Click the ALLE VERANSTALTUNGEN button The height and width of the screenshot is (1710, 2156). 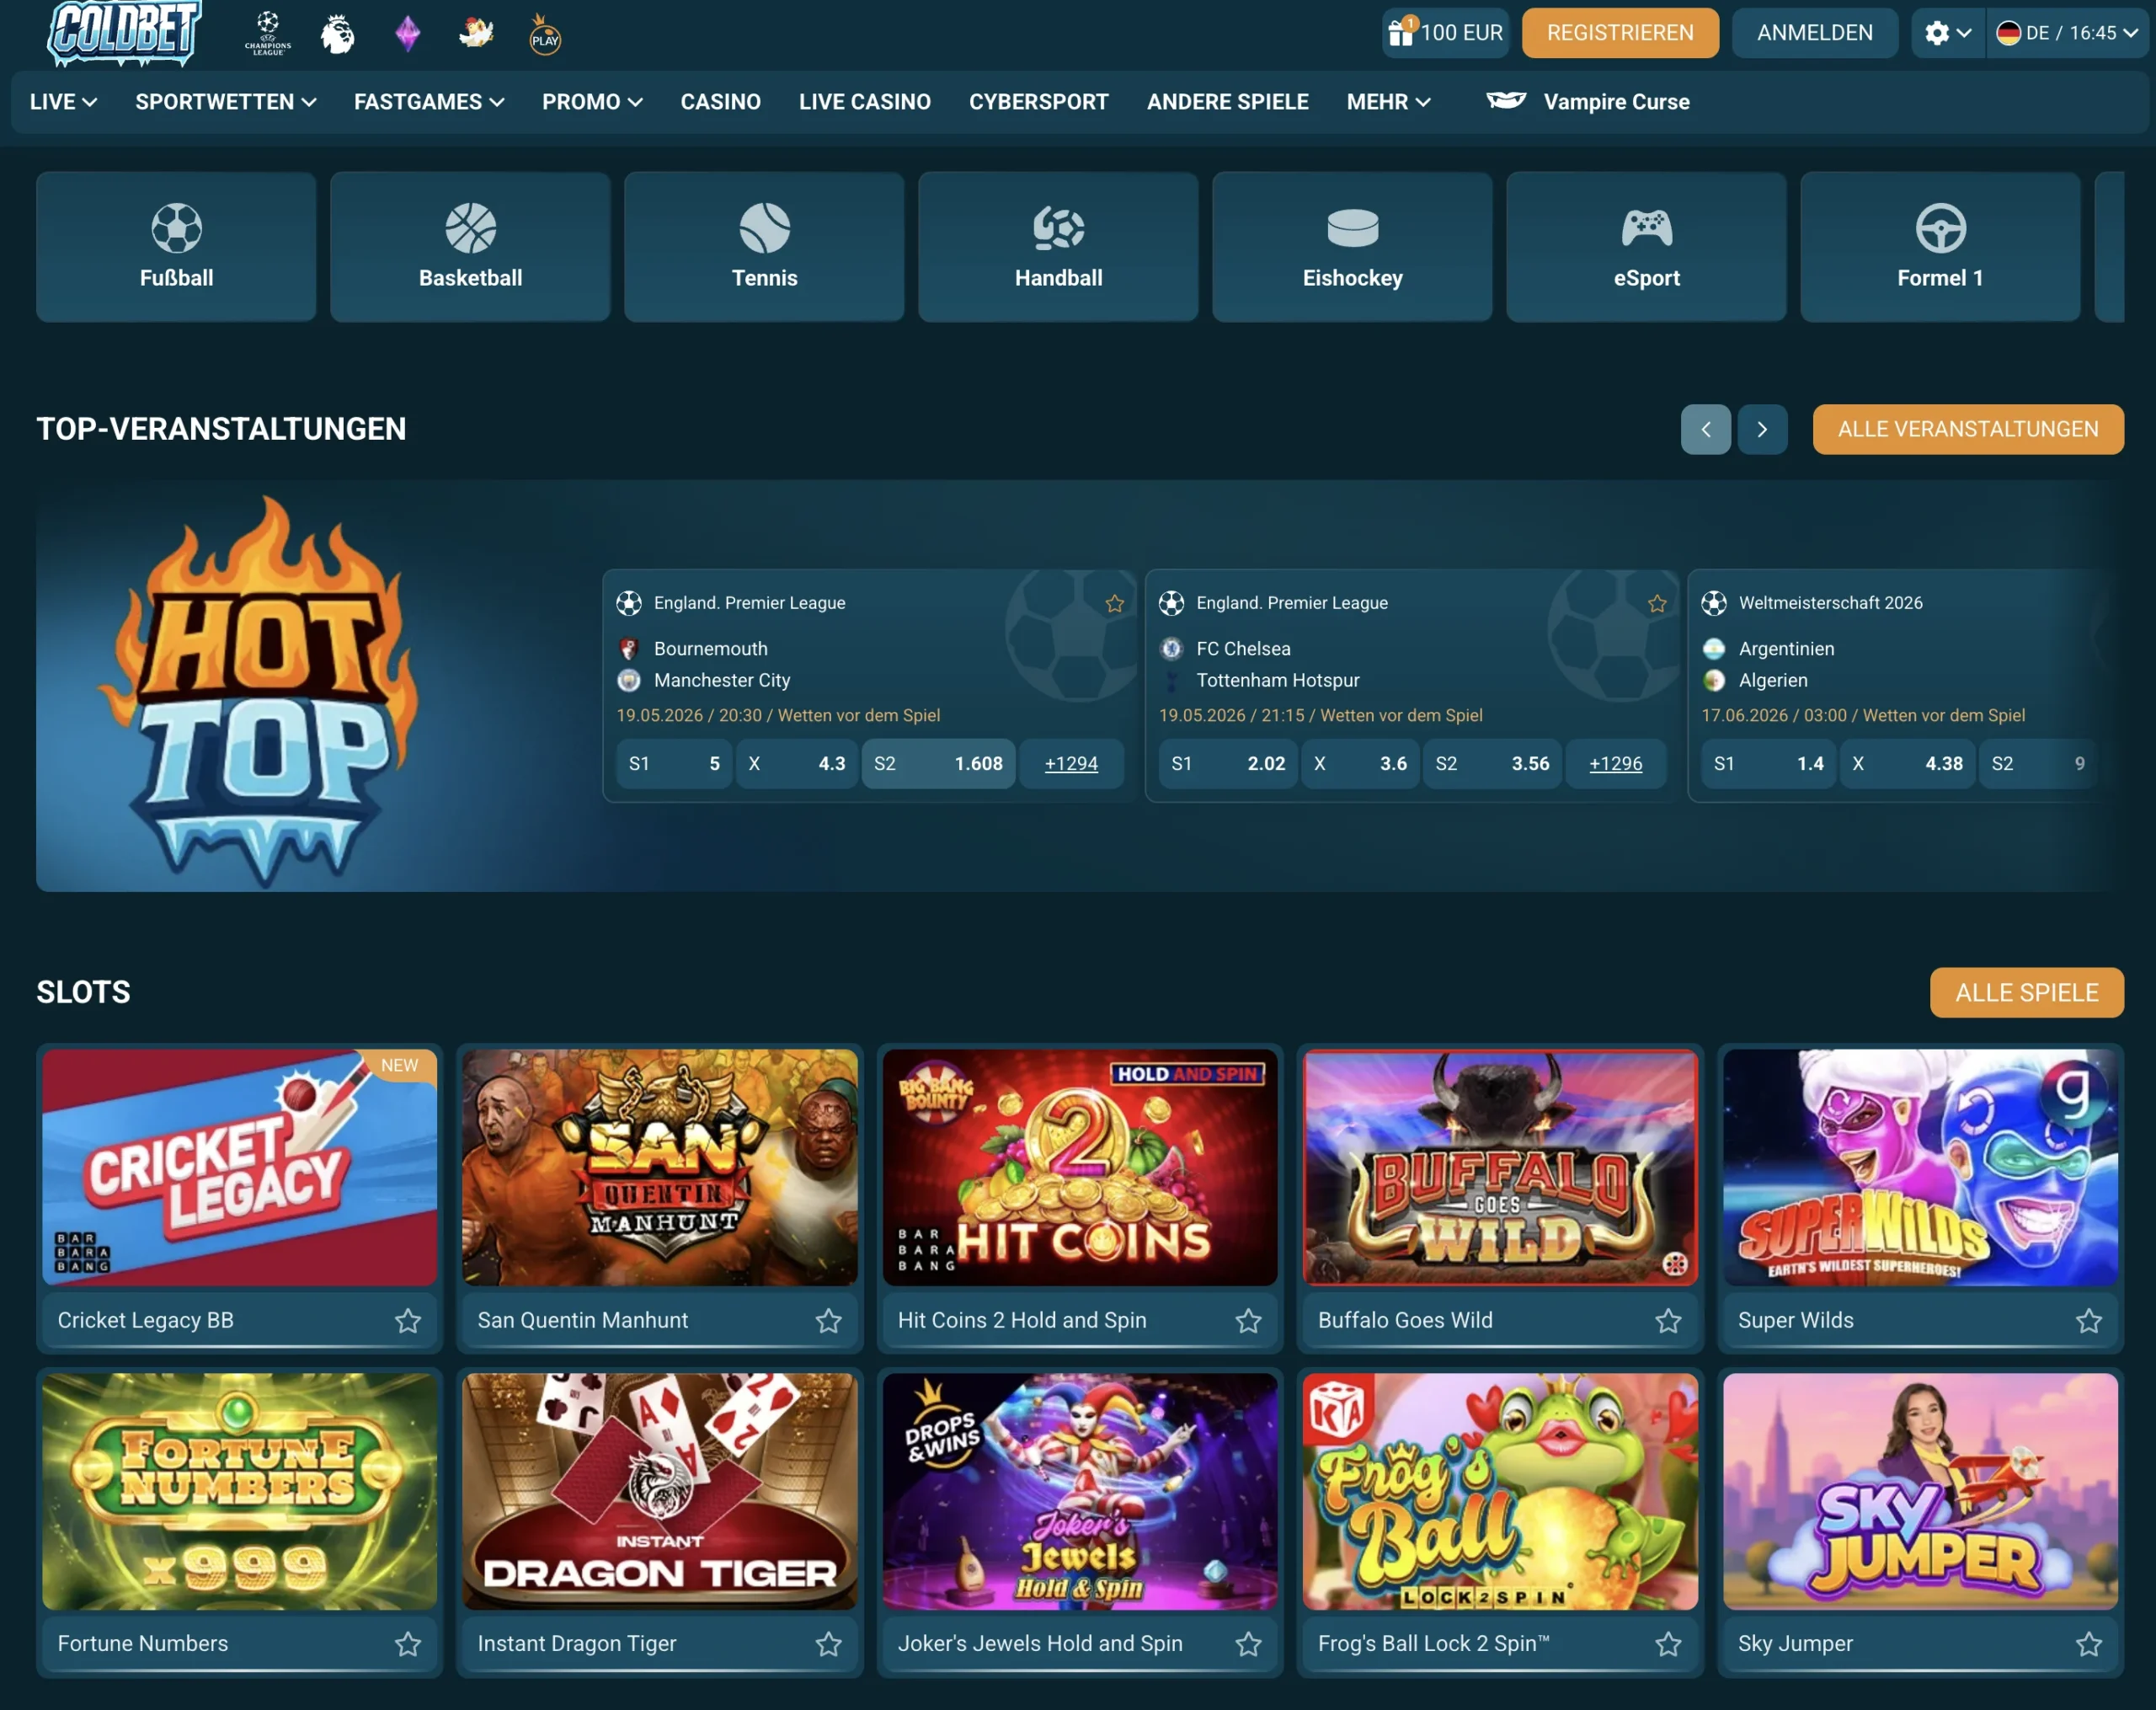click(x=1968, y=430)
